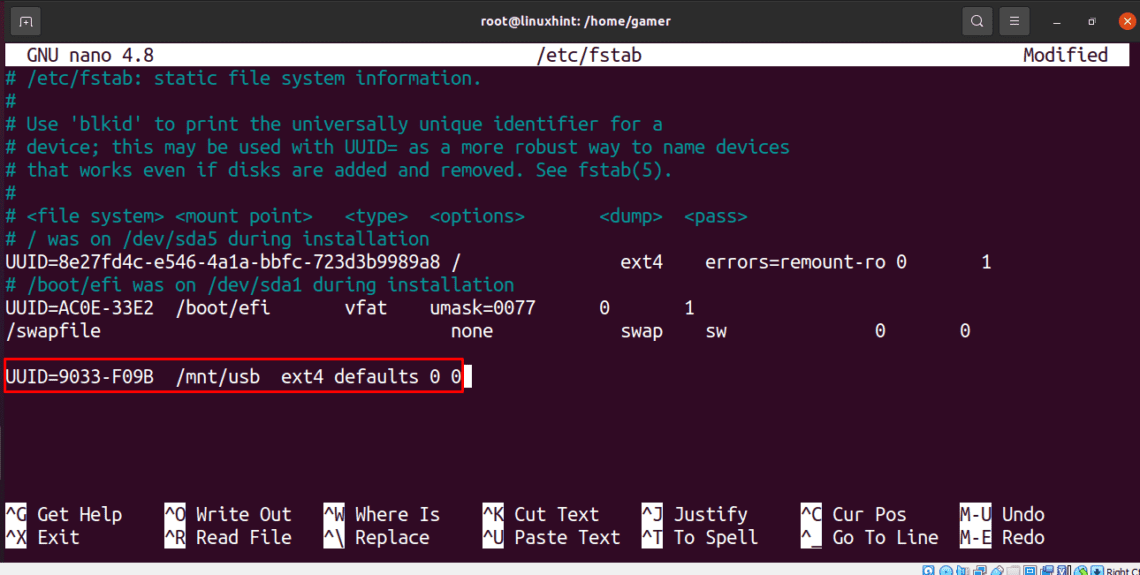Click the none mount point on swapfile line

tap(472, 331)
